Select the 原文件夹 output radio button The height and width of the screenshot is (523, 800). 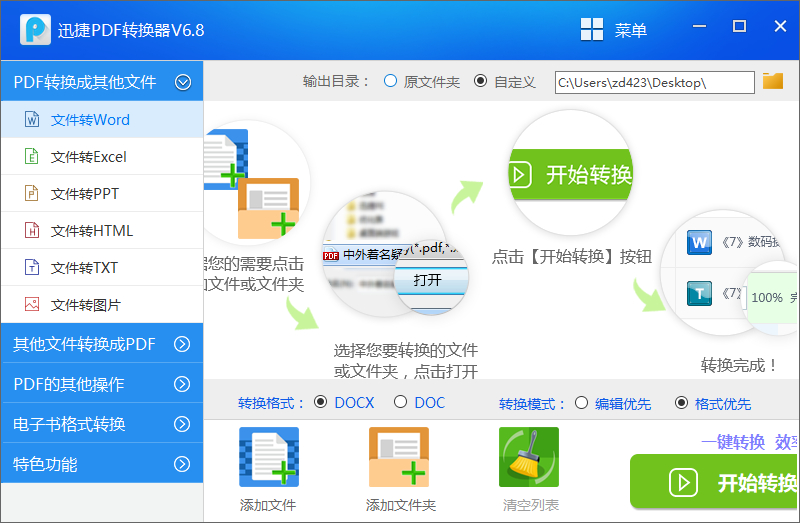pyautogui.click(x=390, y=81)
